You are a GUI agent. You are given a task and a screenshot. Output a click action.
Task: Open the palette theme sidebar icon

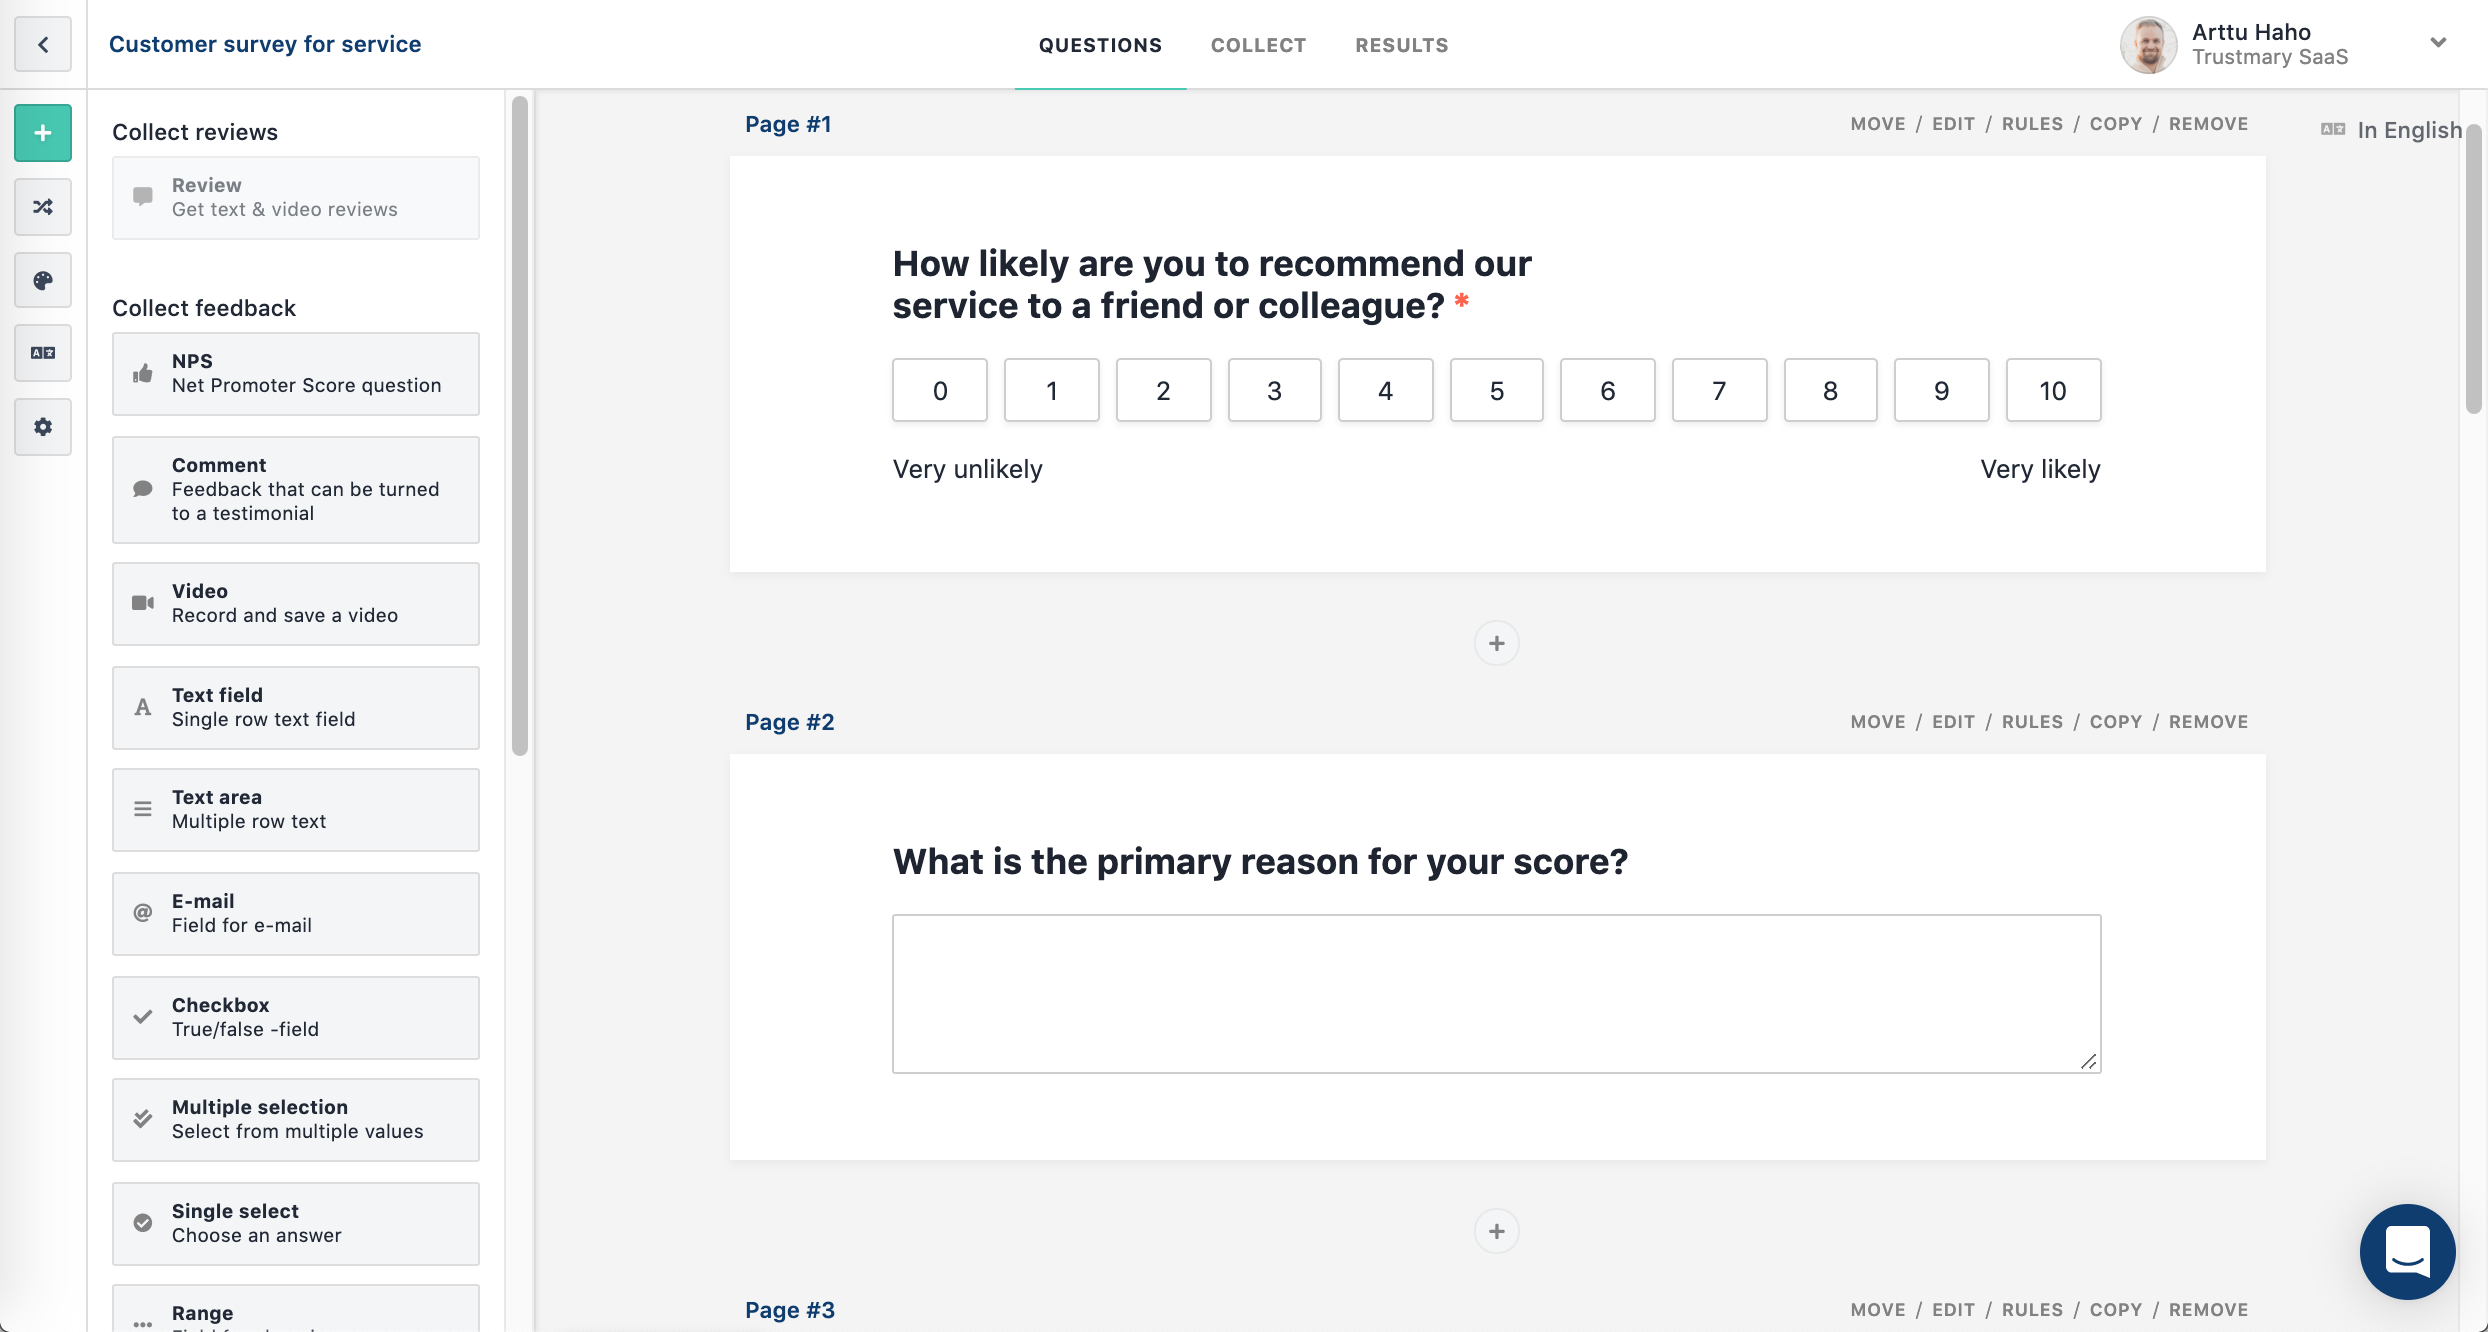43,281
